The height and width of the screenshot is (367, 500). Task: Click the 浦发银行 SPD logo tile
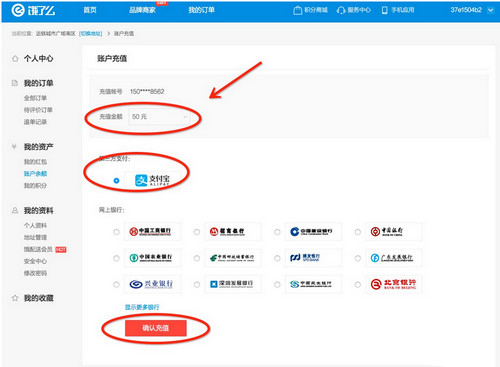313,258
